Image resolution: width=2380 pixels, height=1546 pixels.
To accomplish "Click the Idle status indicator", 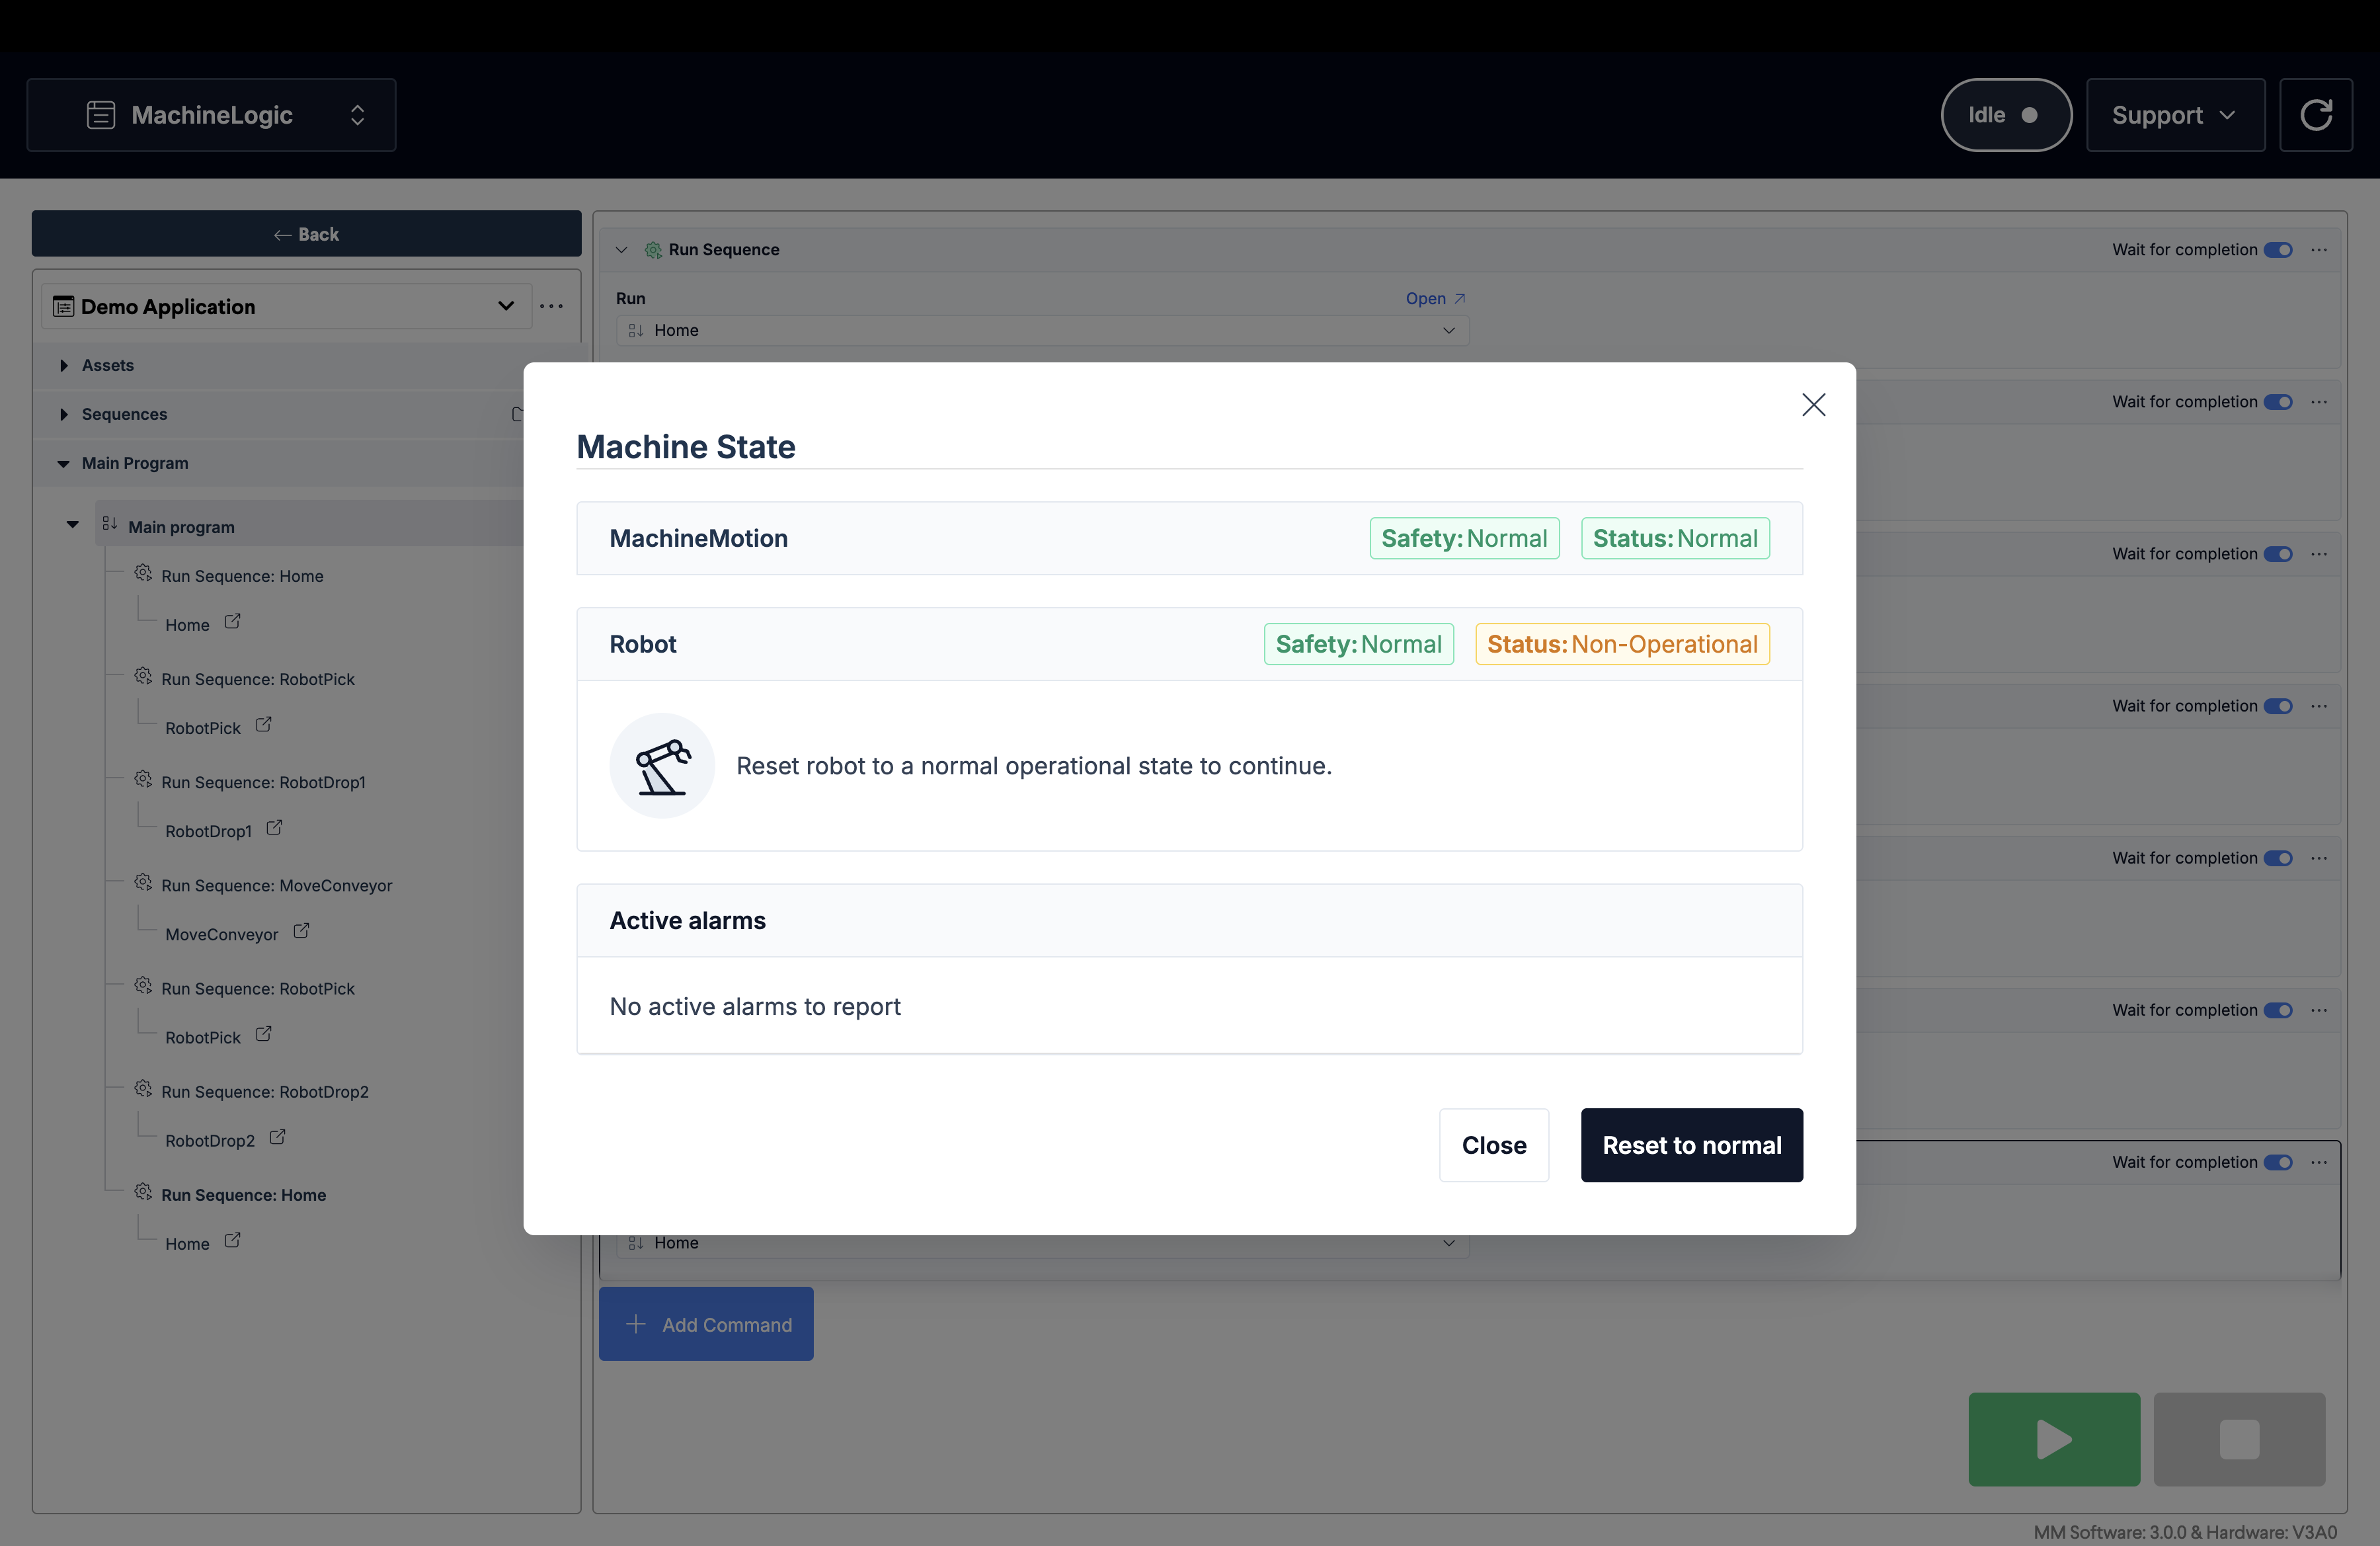I will (2006, 115).
